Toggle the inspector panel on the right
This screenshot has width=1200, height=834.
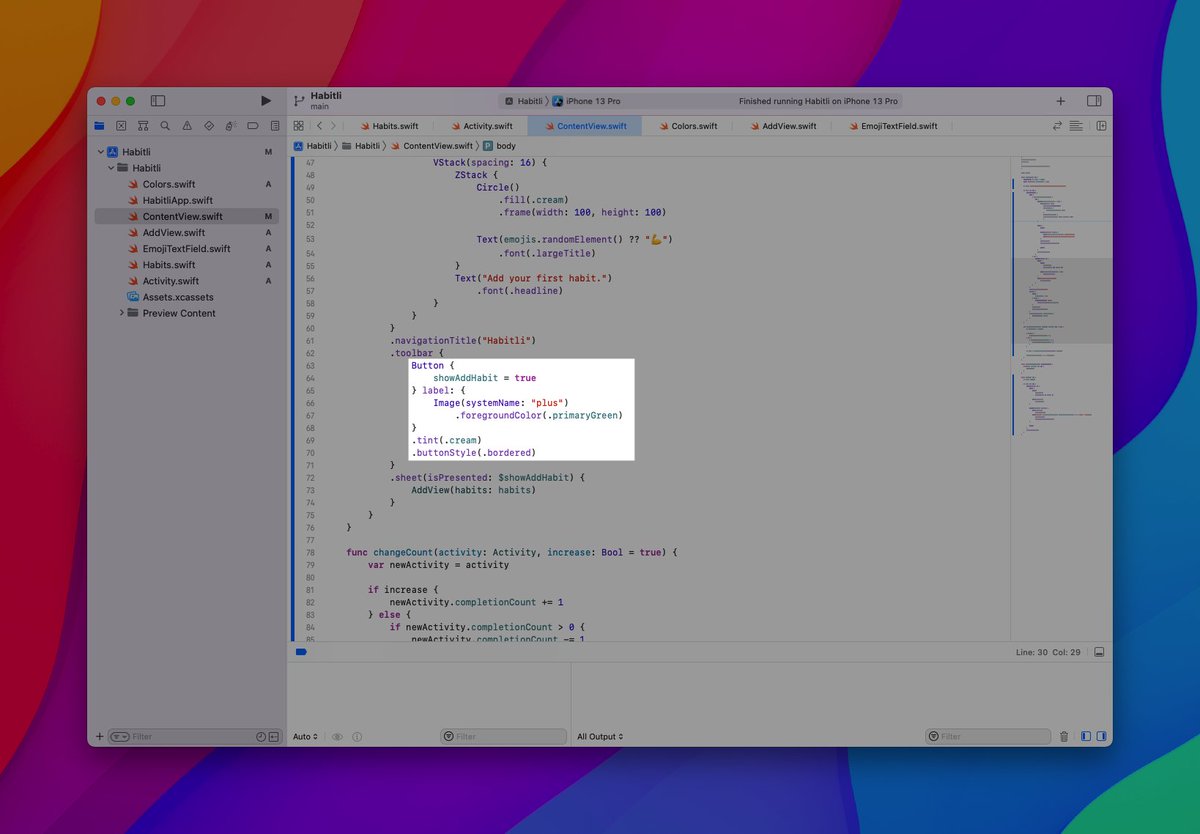point(1094,101)
